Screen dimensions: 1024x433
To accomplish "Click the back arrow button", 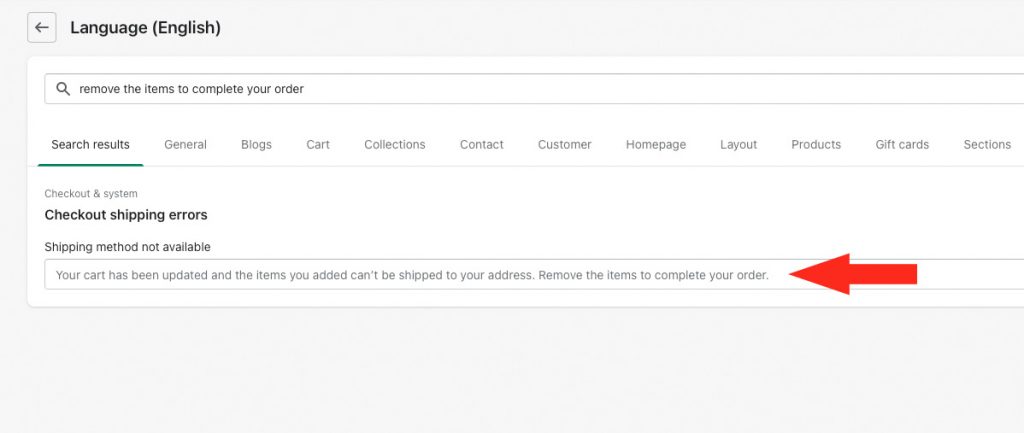I will [x=42, y=27].
